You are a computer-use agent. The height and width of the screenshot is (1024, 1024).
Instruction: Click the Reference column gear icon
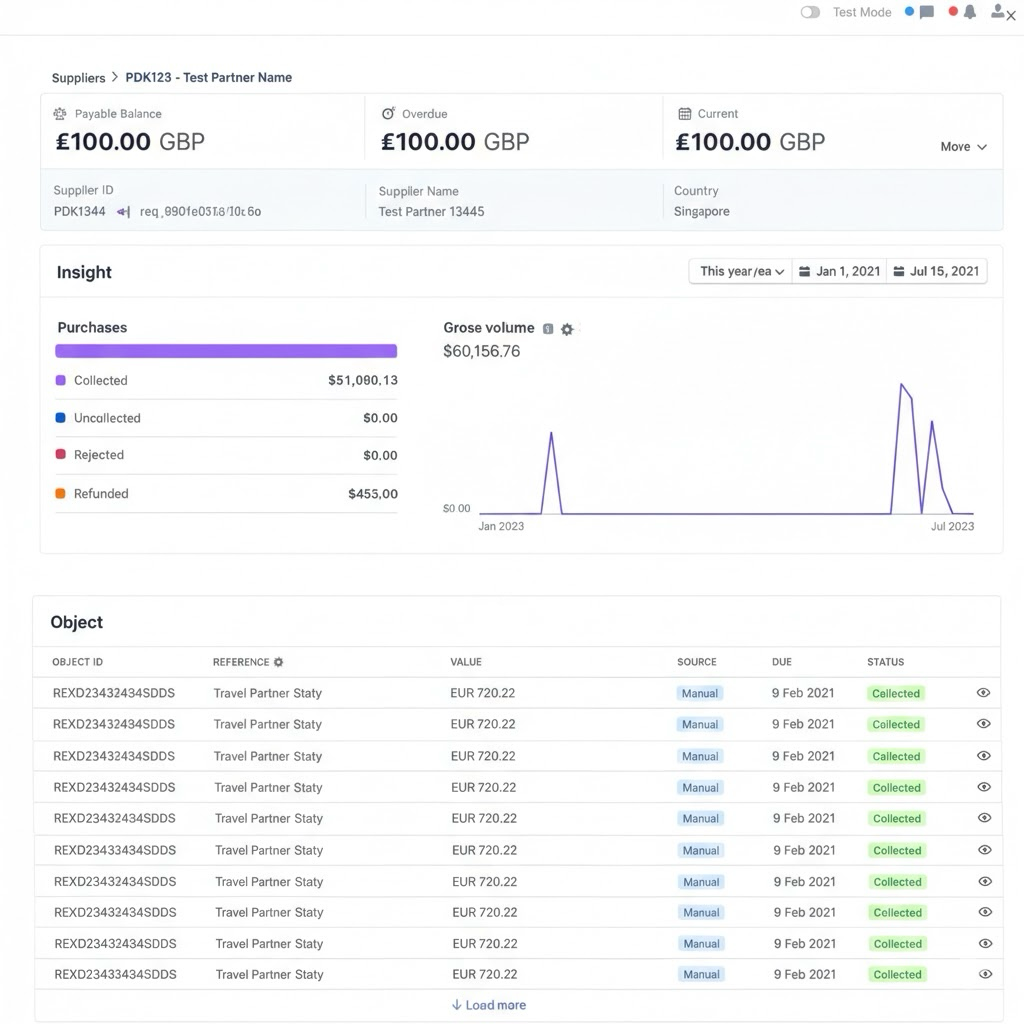[279, 662]
